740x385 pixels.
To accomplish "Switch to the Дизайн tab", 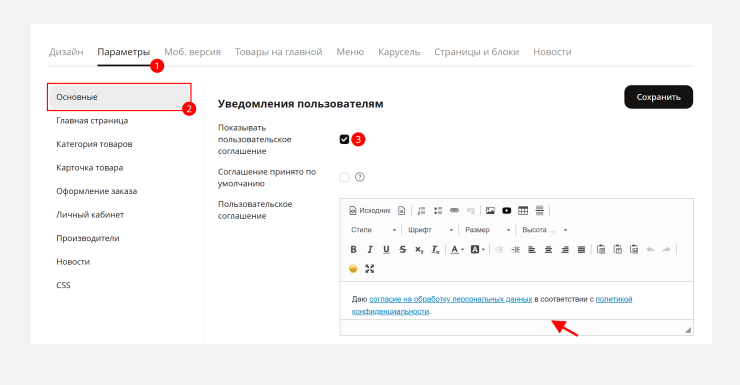I will coord(66,52).
